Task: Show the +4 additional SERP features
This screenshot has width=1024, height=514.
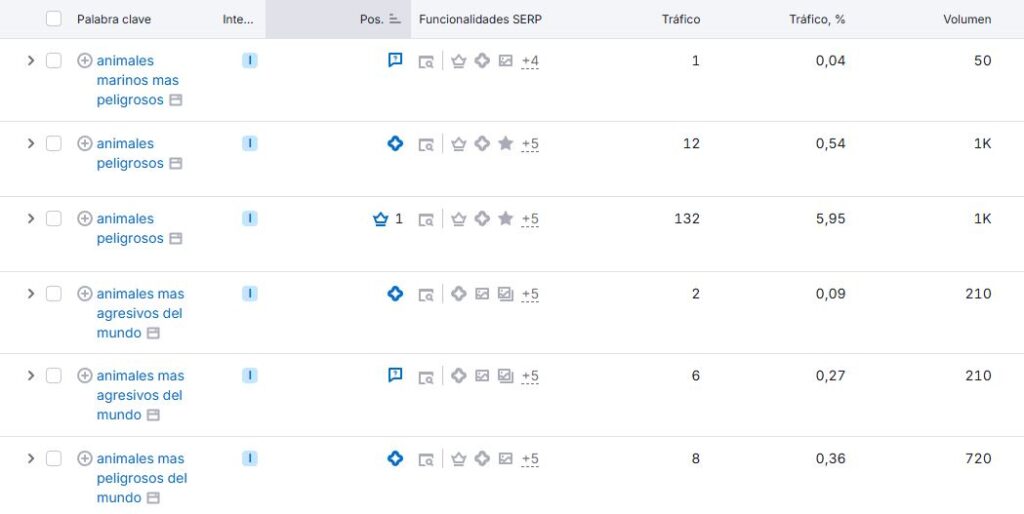Action: (x=530, y=61)
